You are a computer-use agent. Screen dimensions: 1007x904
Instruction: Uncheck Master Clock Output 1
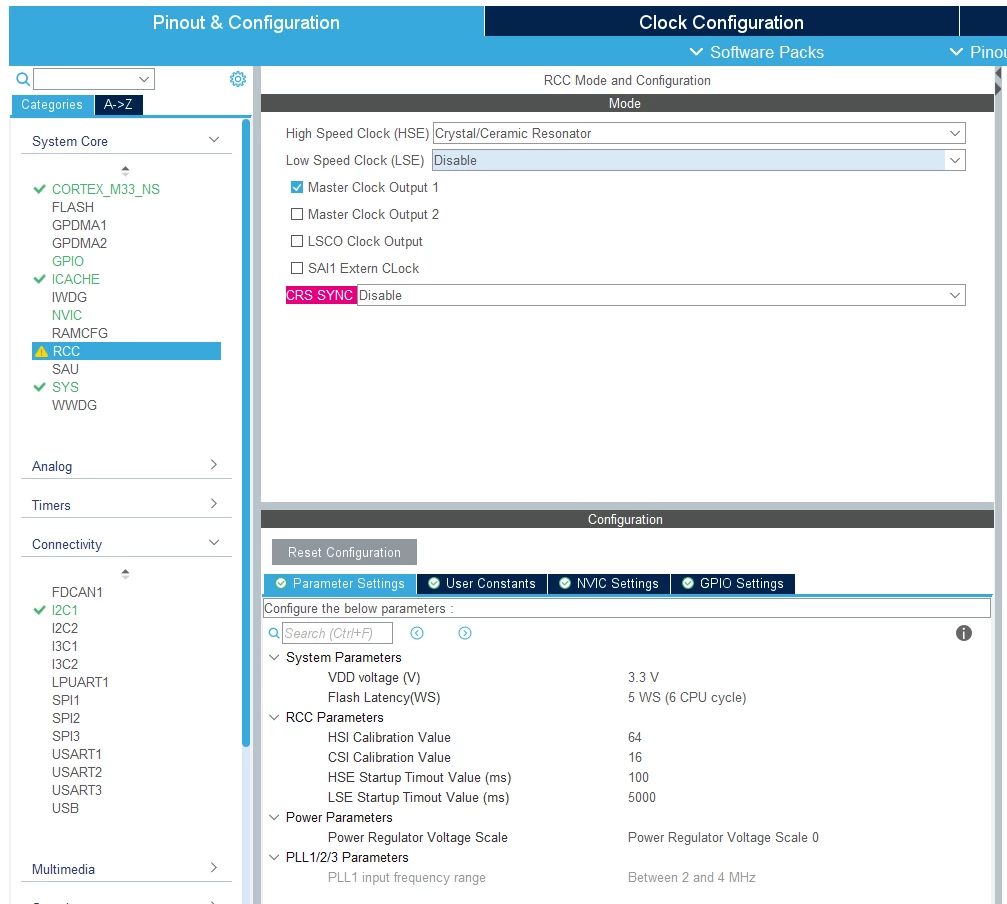coord(297,187)
